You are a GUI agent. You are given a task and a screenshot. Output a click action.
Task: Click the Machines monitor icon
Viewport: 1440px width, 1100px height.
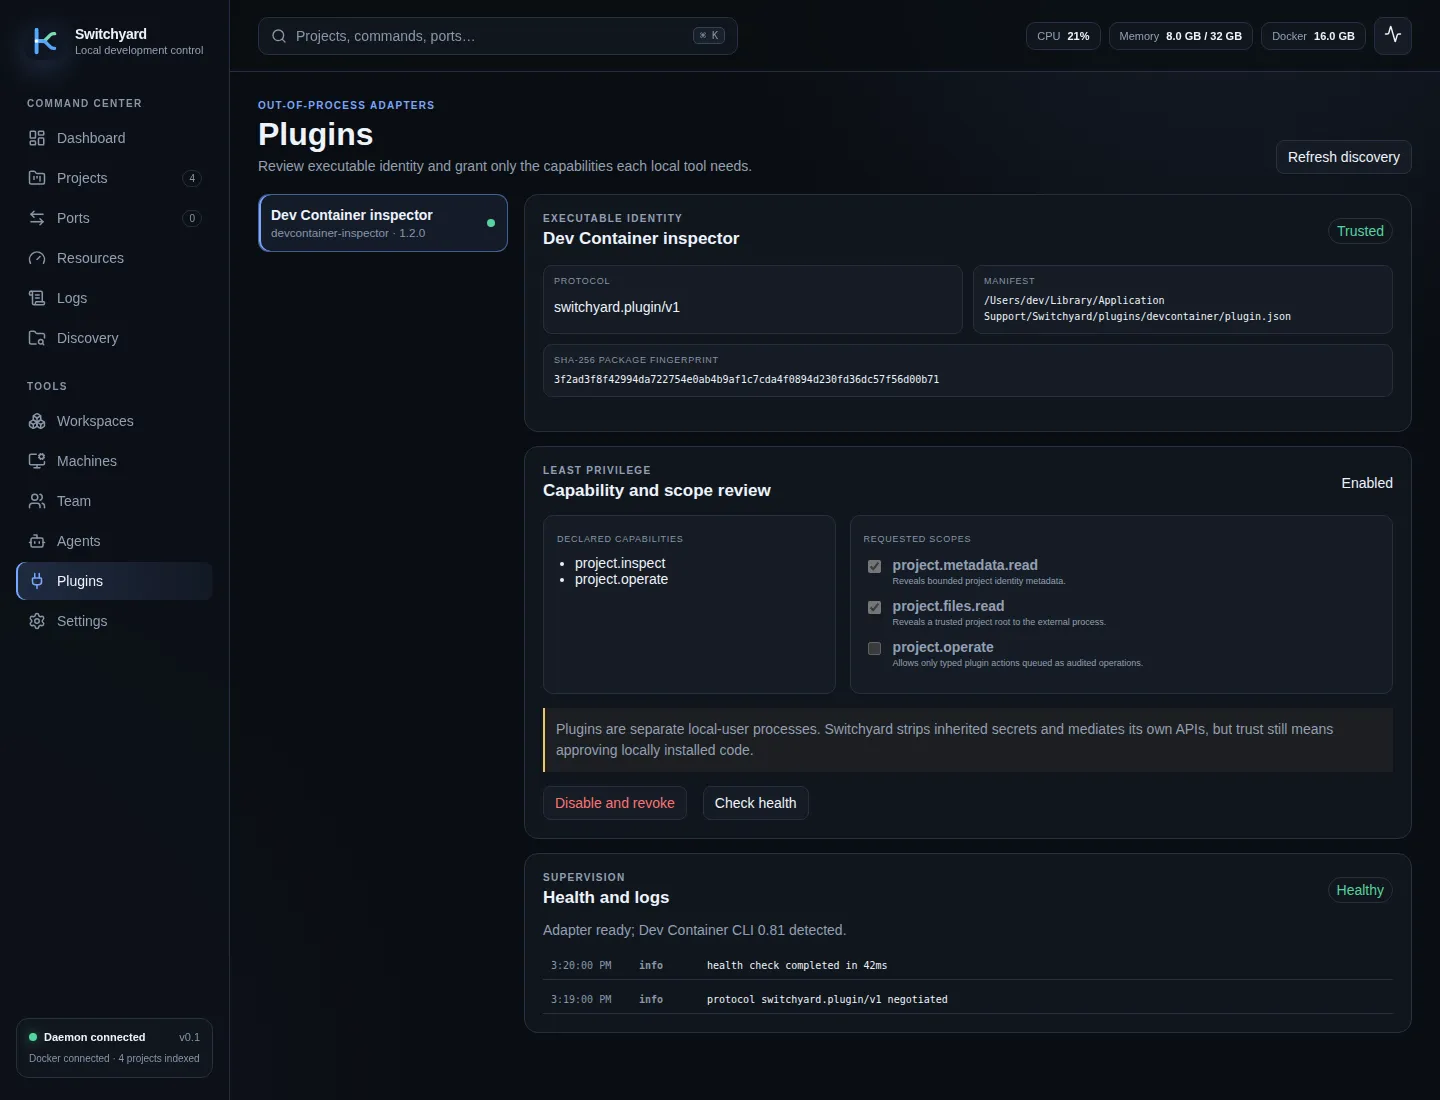[37, 461]
